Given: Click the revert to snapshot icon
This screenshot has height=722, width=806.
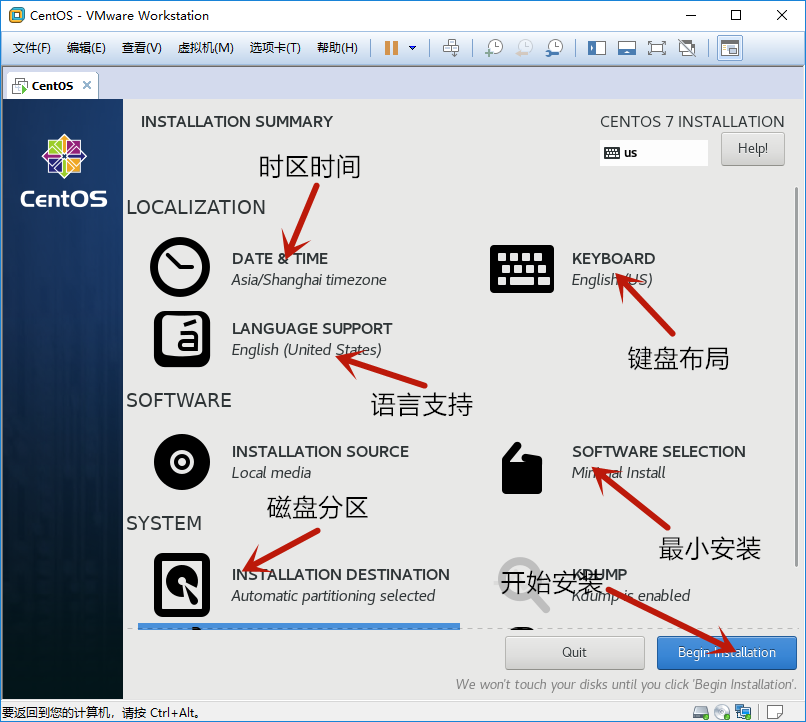Looking at the screenshot, I should click(524, 48).
